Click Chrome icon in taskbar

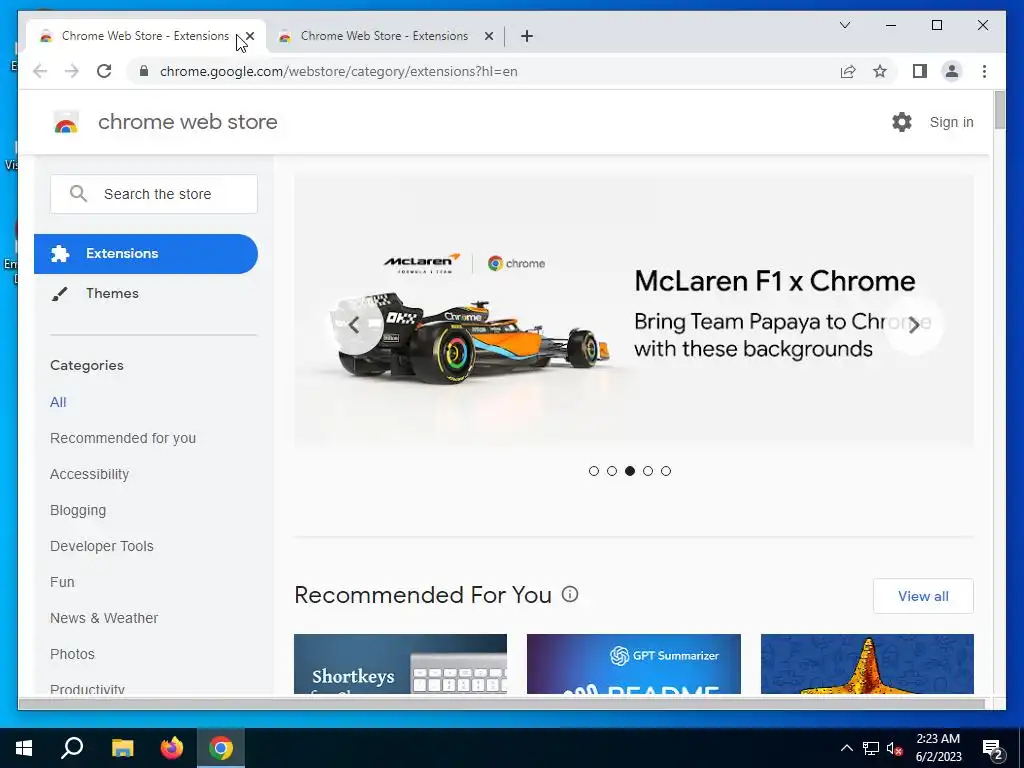pos(221,748)
